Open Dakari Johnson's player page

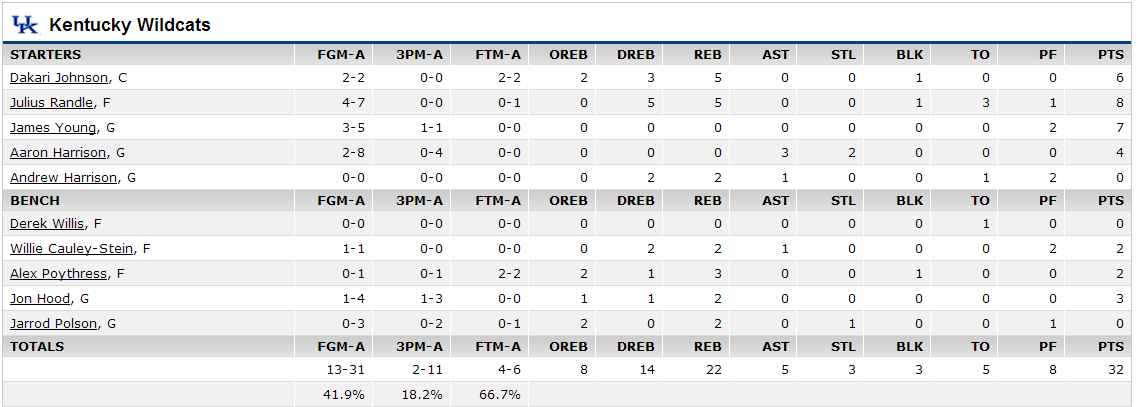(x=59, y=78)
